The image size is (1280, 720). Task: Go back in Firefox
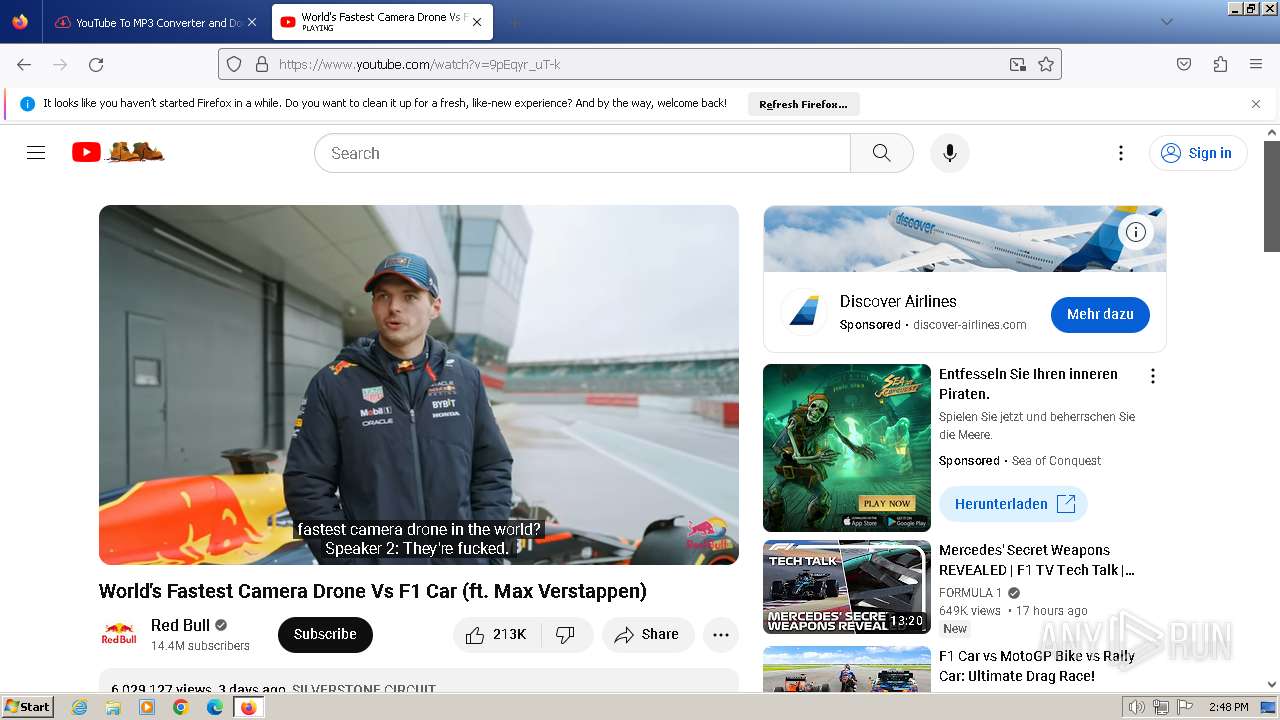pyautogui.click(x=24, y=64)
